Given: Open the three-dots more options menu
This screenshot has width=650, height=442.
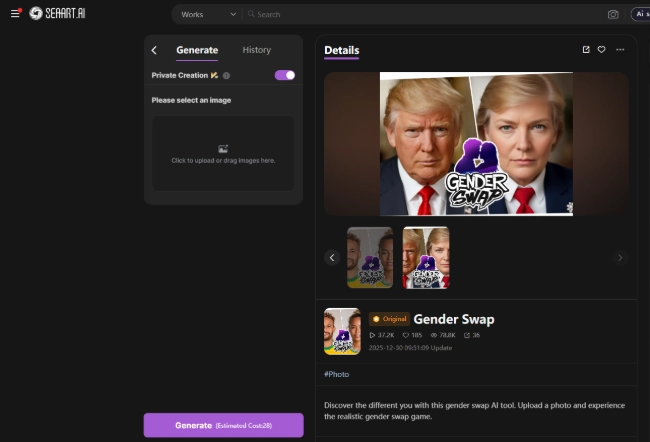Looking at the screenshot, I should pos(620,50).
